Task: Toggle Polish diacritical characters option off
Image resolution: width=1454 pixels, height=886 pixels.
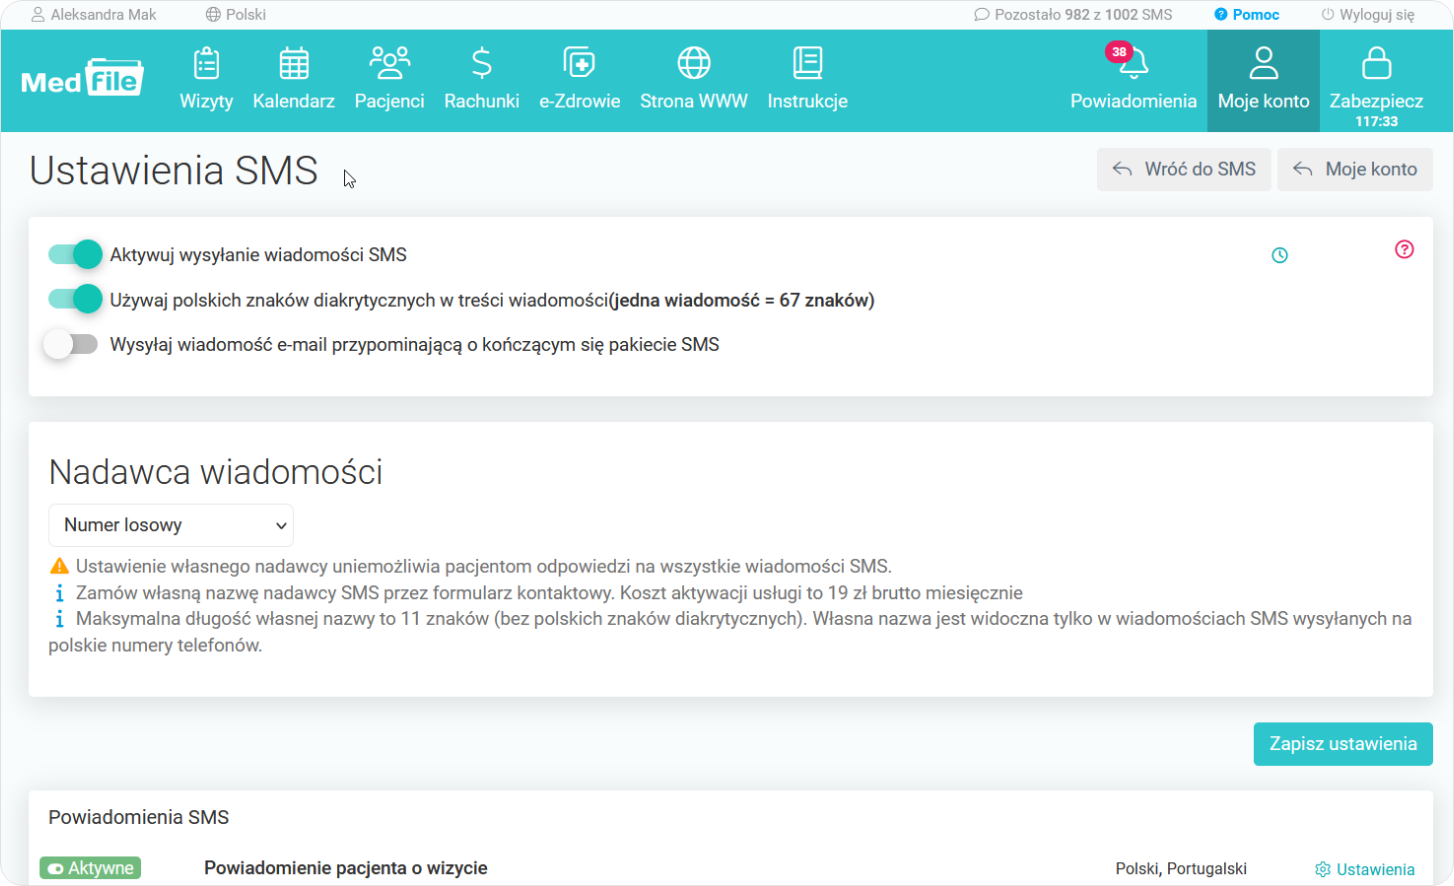Action: (x=75, y=300)
